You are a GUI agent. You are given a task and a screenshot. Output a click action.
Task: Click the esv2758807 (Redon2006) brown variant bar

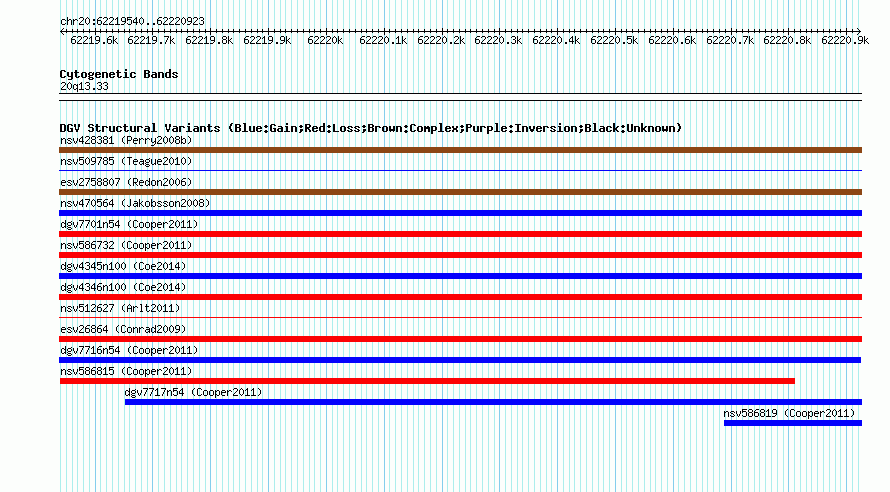click(460, 192)
